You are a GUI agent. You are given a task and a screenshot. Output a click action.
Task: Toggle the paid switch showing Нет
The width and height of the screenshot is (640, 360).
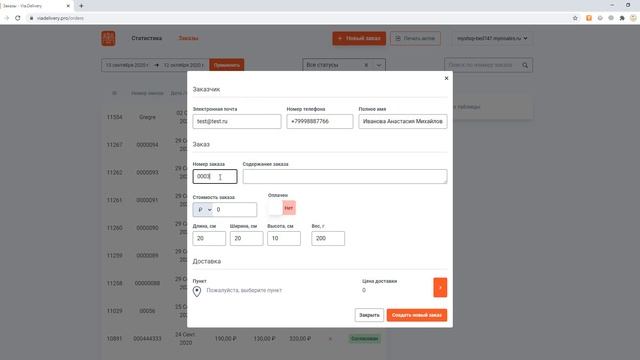pos(282,208)
